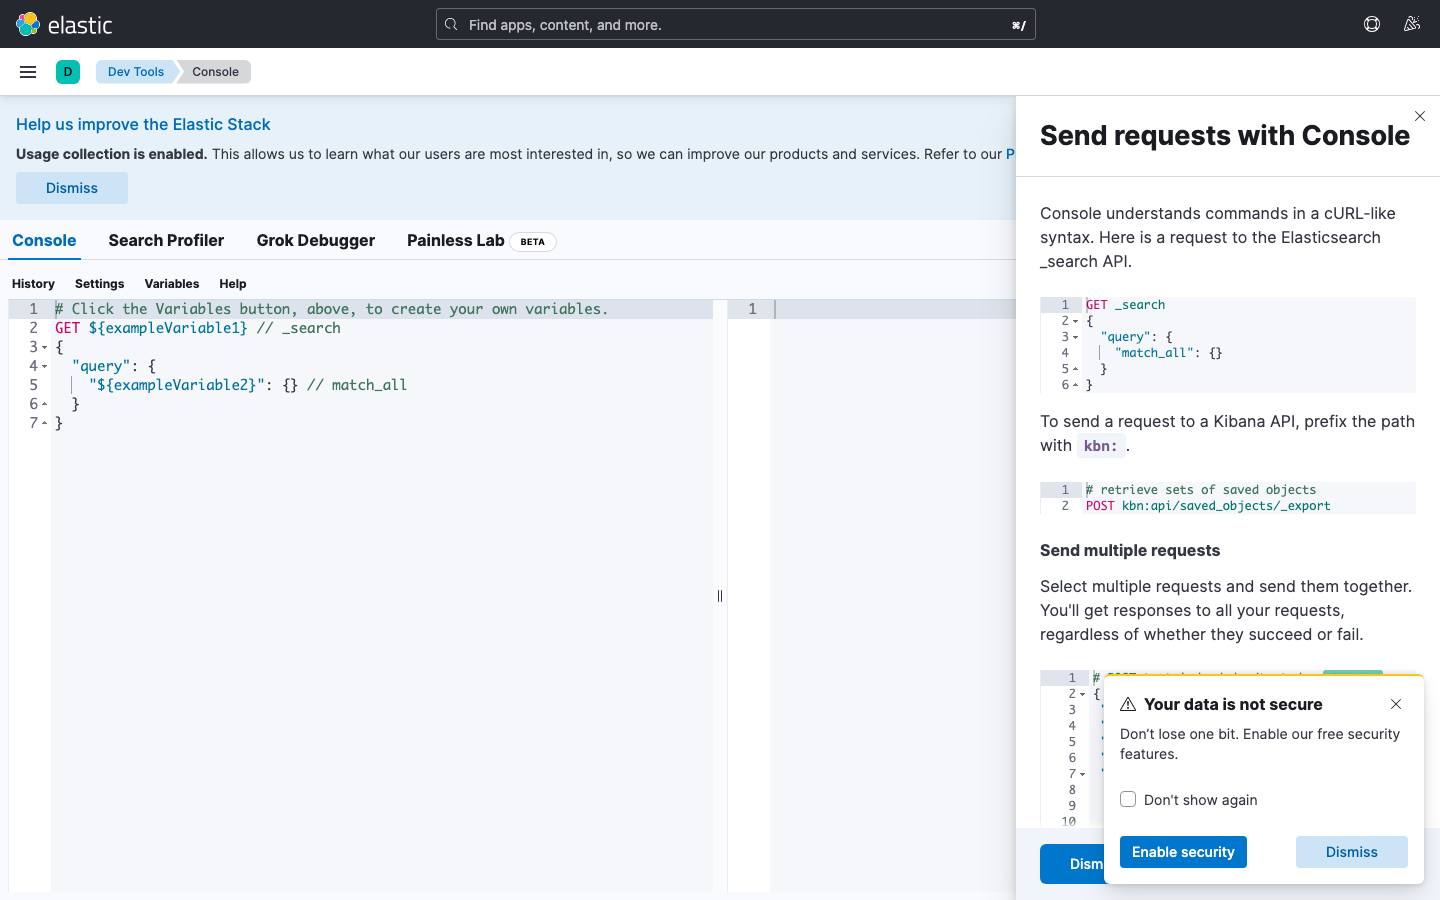Click the Console breadcrumb
Image resolution: width=1440 pixels, height=900 pixels.
215,72
